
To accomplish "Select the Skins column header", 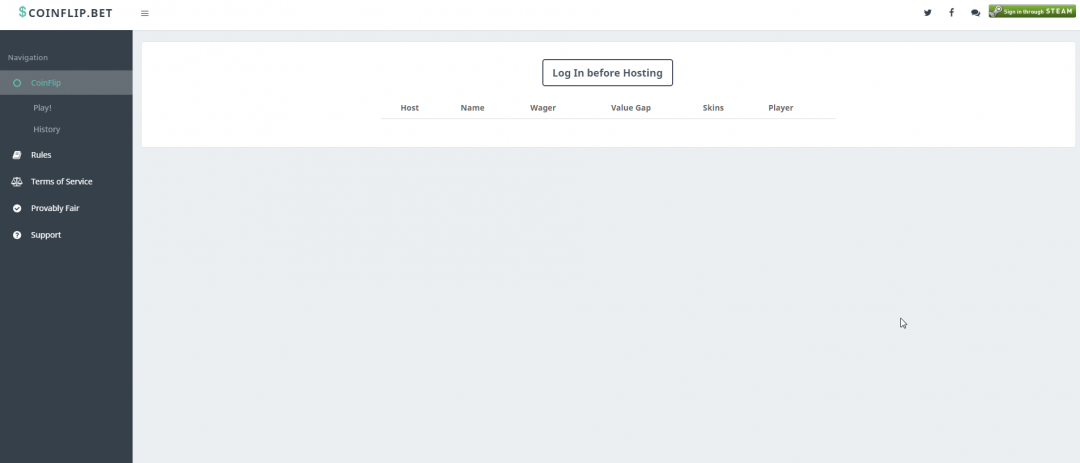I will point(713,107).
